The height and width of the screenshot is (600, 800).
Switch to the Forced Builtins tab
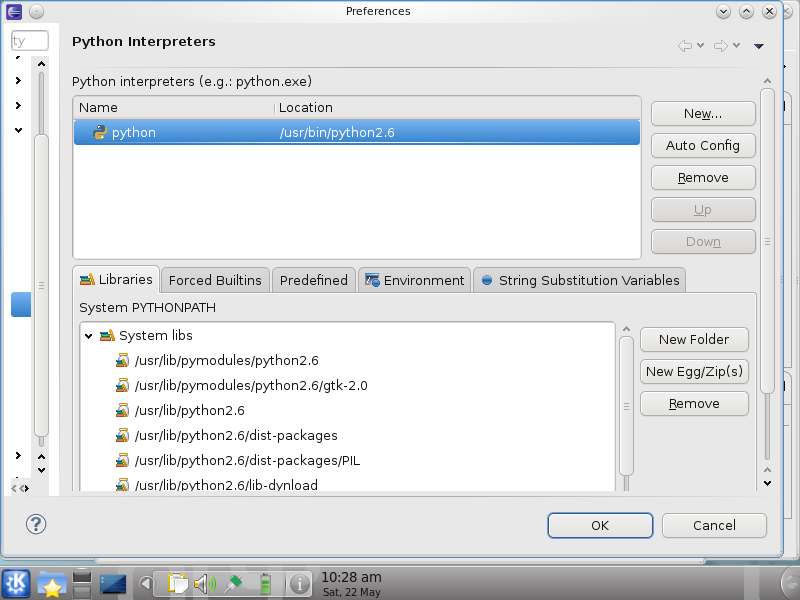coord(215,280)
